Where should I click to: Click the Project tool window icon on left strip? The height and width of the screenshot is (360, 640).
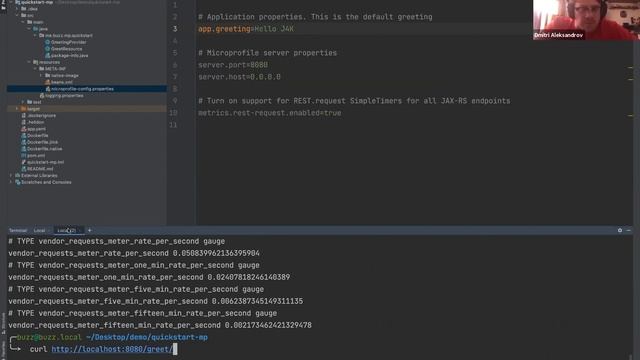pos(3,7)
